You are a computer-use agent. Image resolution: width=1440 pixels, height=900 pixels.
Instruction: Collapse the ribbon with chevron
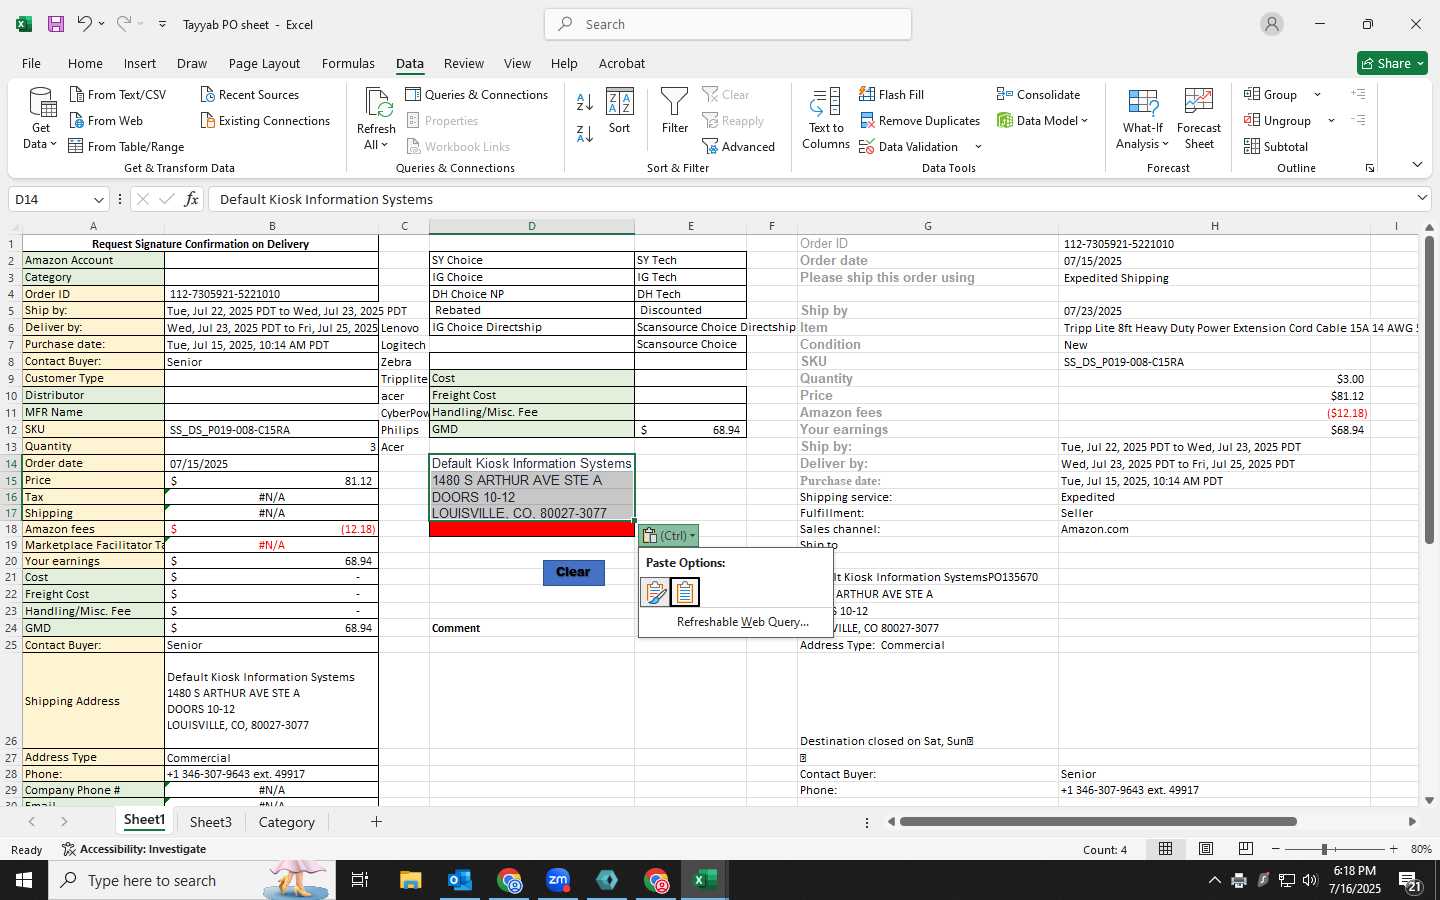click(1417, 164)
